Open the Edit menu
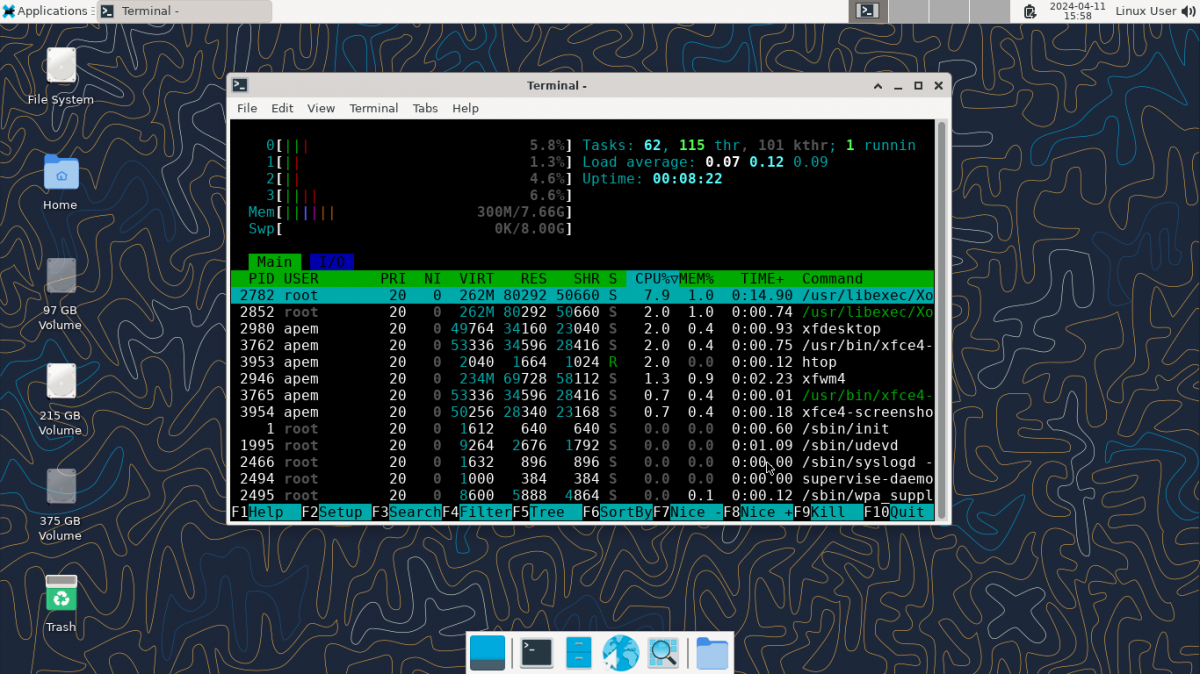The image size is (1200, 674). click(x=282, y=108)
